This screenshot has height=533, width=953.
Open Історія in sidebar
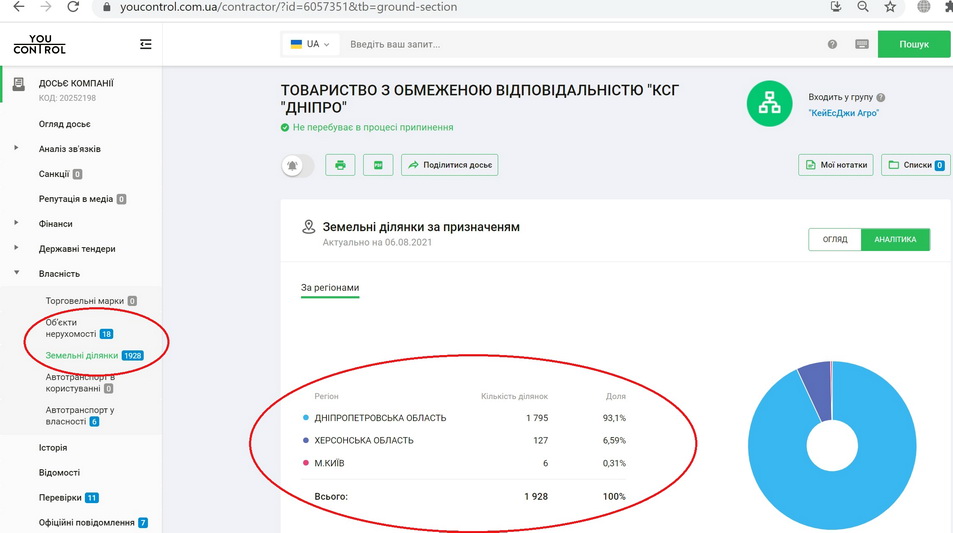[53, 448]
